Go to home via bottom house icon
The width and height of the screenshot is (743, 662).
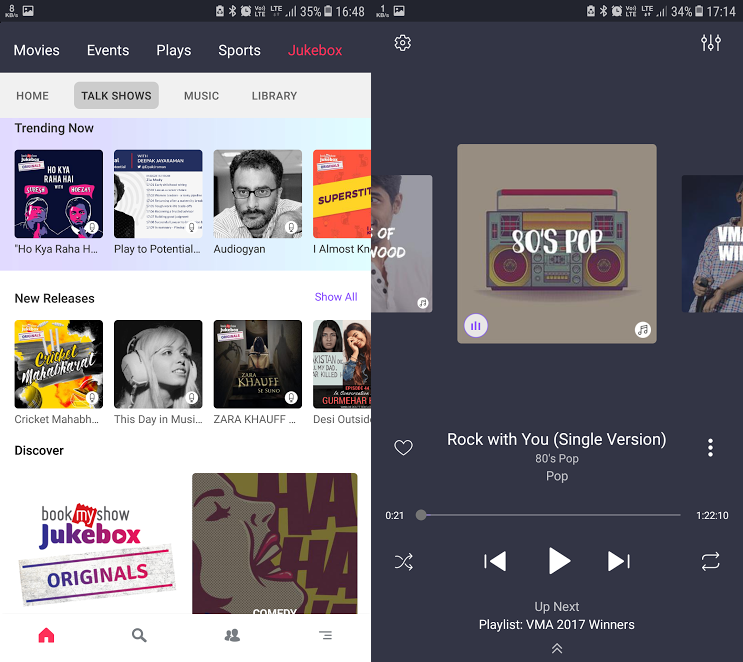coord(46,635)
